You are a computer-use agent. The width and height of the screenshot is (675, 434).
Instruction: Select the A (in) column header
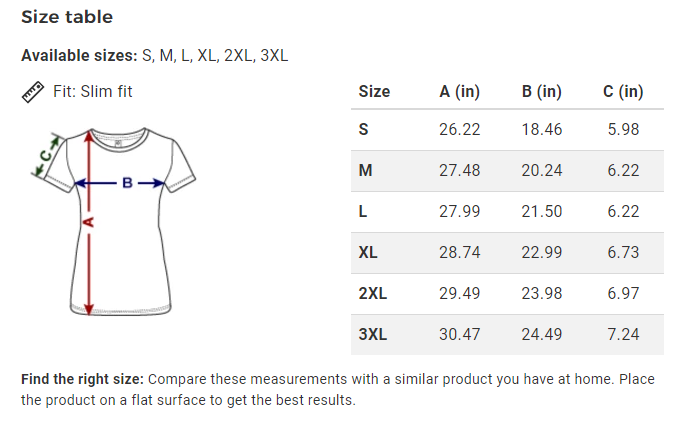click(459, 92)
